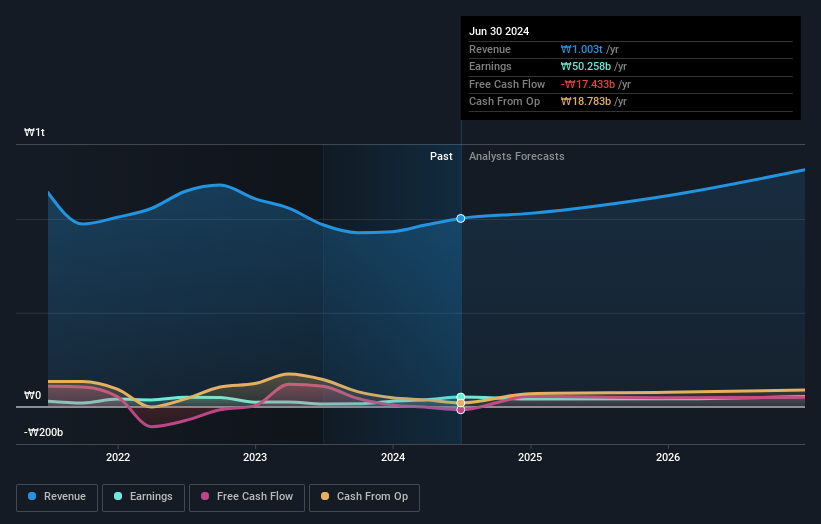The width and height of the screenshot is (821, 524).
Task: Click the ₩18.783b cash from op value
Action: click(x=585, y=102)
